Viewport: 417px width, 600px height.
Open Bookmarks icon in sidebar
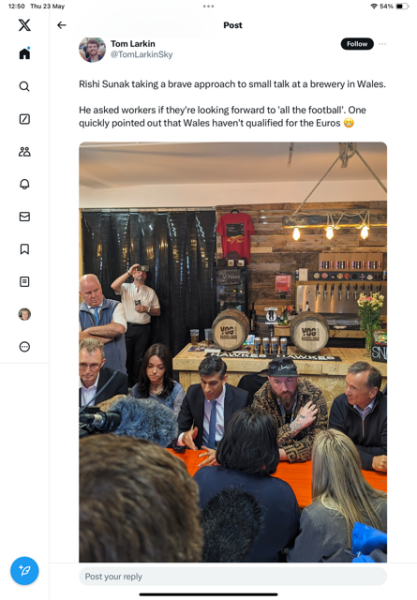[x=24, y=249]
